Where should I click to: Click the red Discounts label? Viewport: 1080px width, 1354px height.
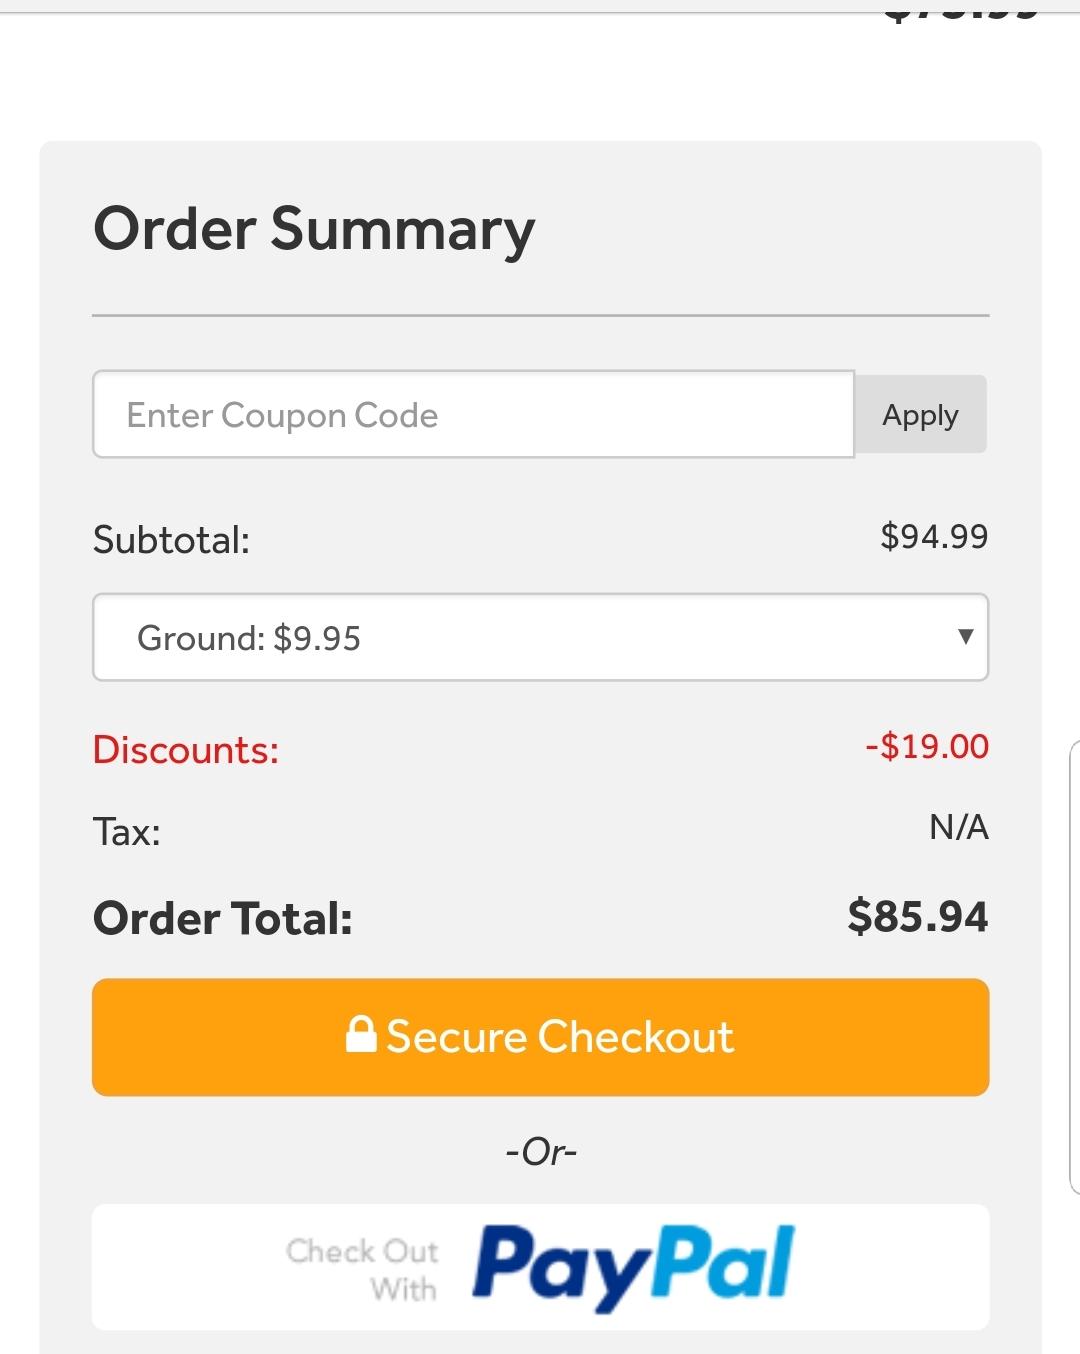pos(186,750)
